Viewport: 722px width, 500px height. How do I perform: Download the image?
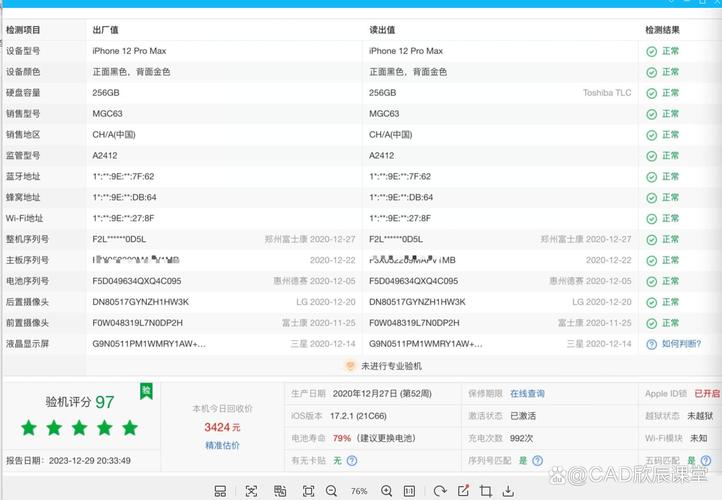pos(508,491)
